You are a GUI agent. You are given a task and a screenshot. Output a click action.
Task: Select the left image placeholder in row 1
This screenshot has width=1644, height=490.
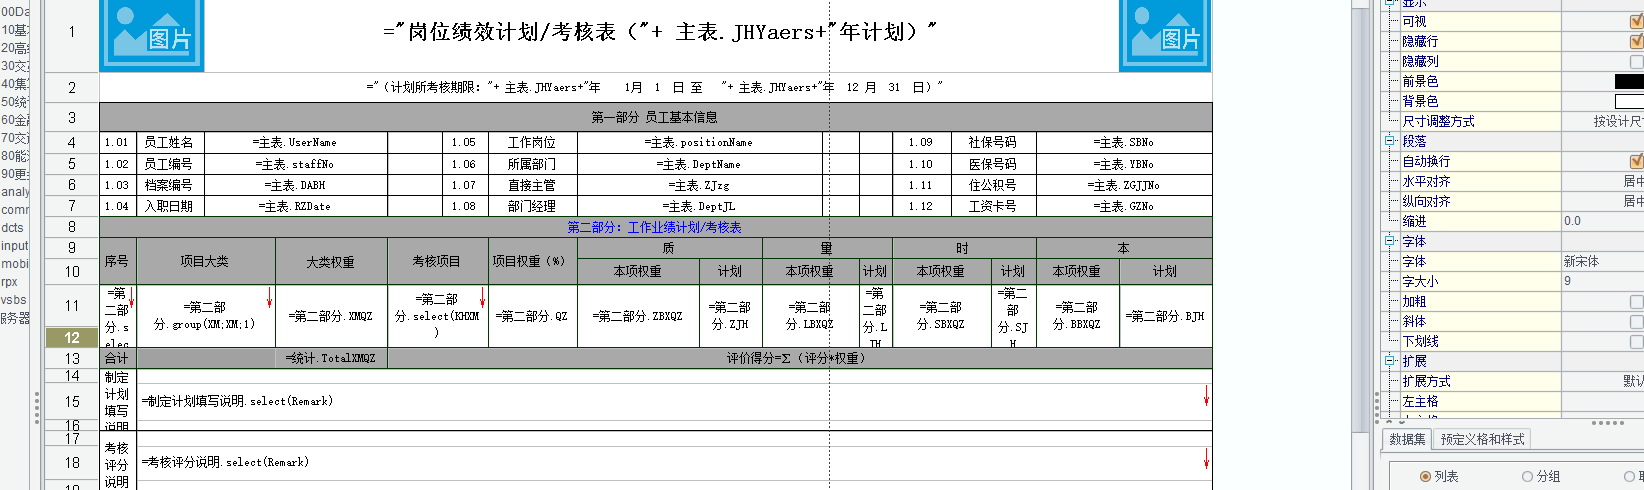(152, 34)
